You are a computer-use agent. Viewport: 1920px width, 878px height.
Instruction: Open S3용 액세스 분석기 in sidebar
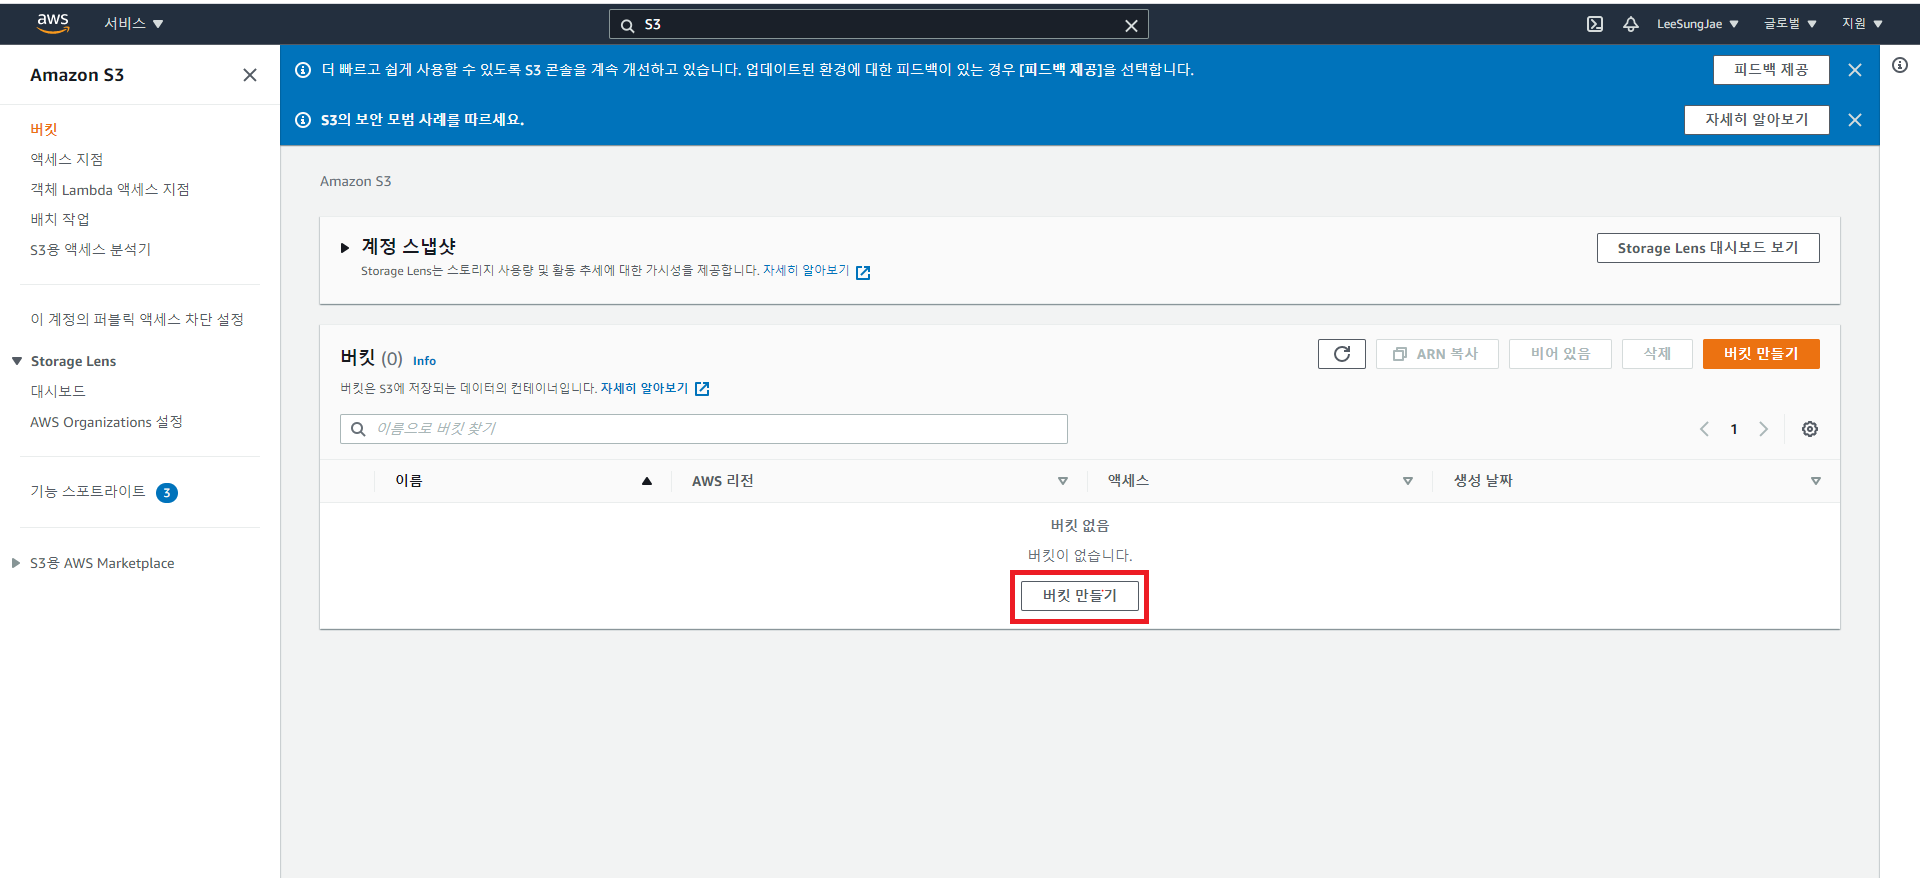click(90, 249)
